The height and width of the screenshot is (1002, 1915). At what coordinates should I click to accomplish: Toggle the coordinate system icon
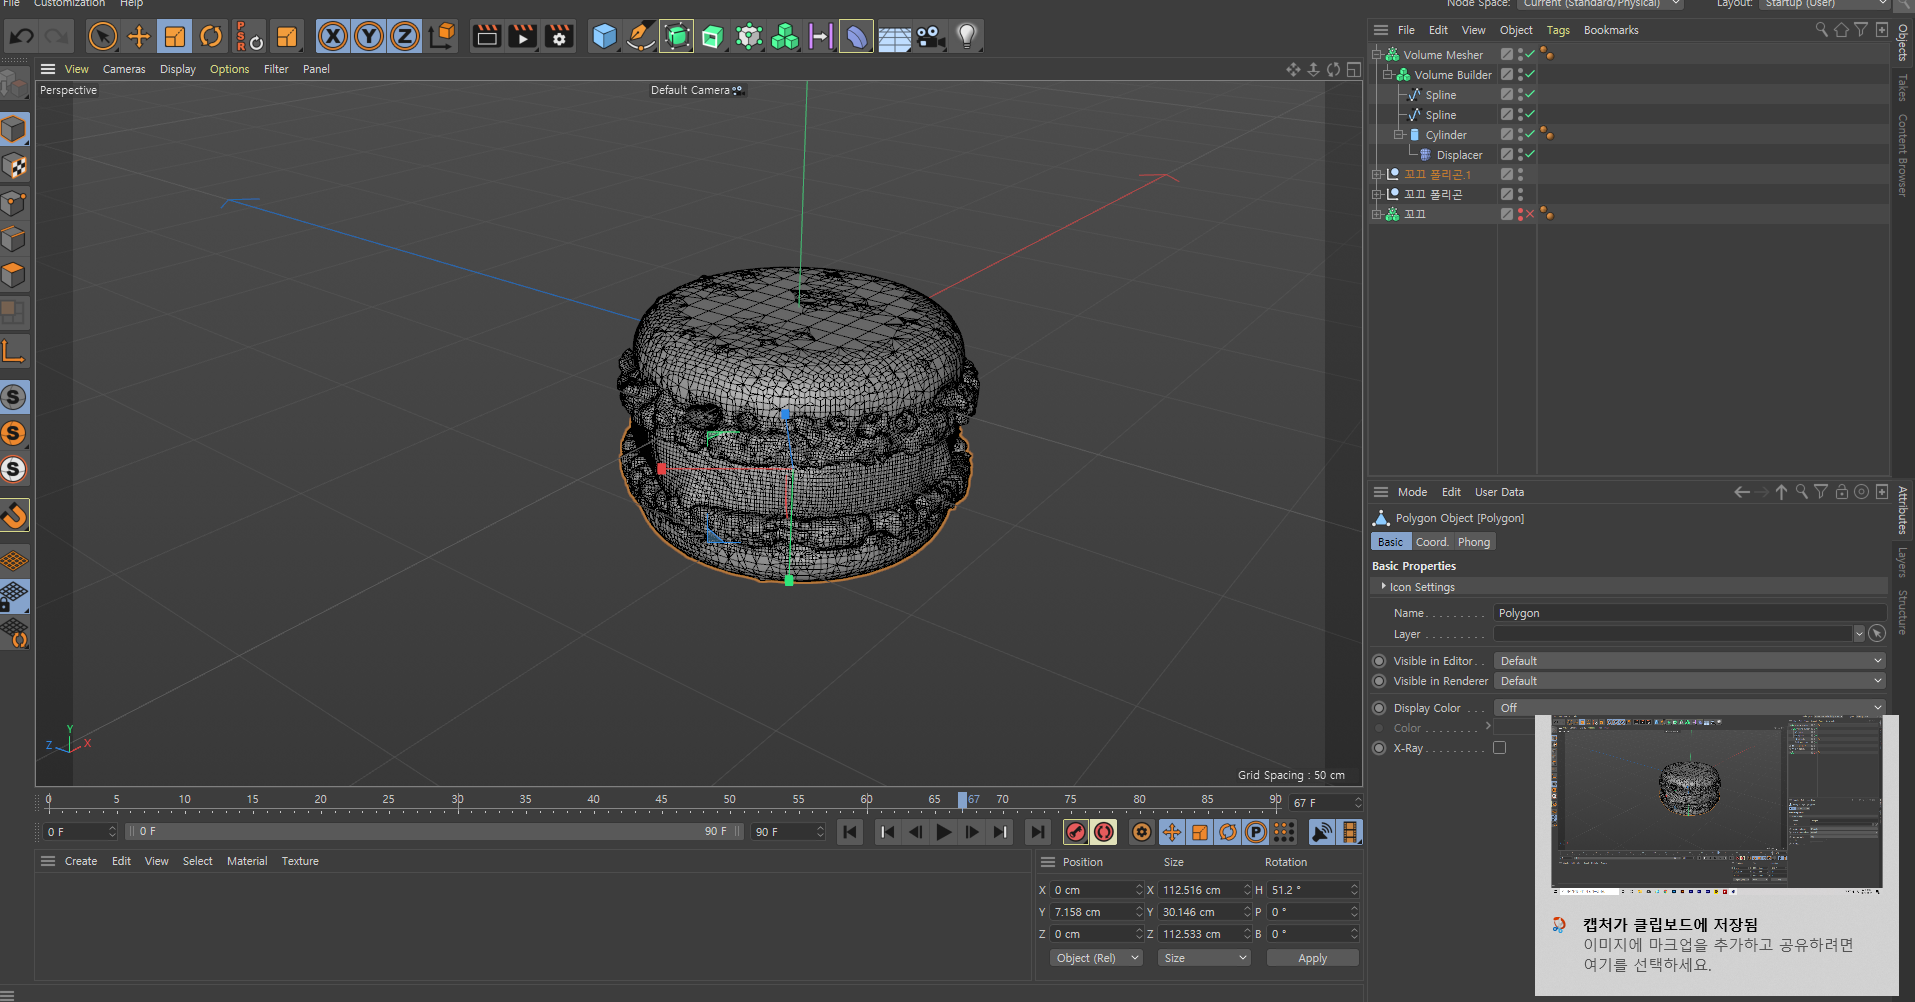tap(441, 37)
